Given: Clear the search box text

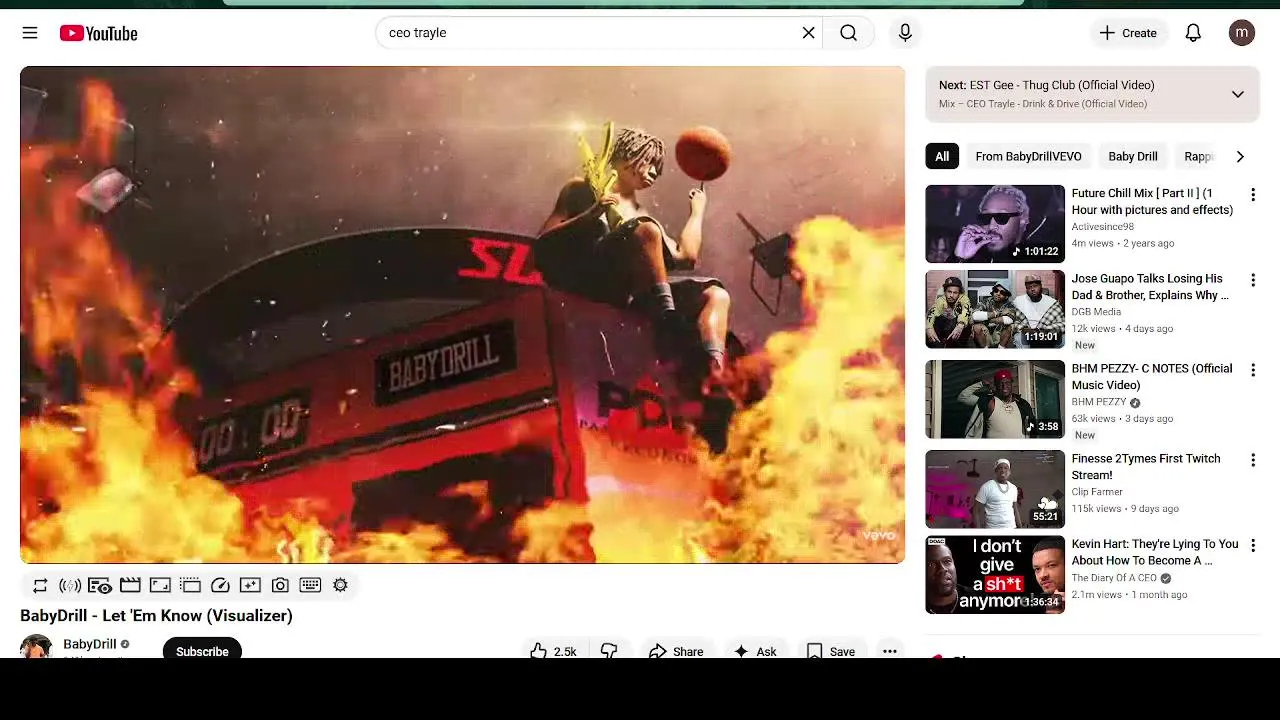Looking at the screenshot, I should click(808, 33).
